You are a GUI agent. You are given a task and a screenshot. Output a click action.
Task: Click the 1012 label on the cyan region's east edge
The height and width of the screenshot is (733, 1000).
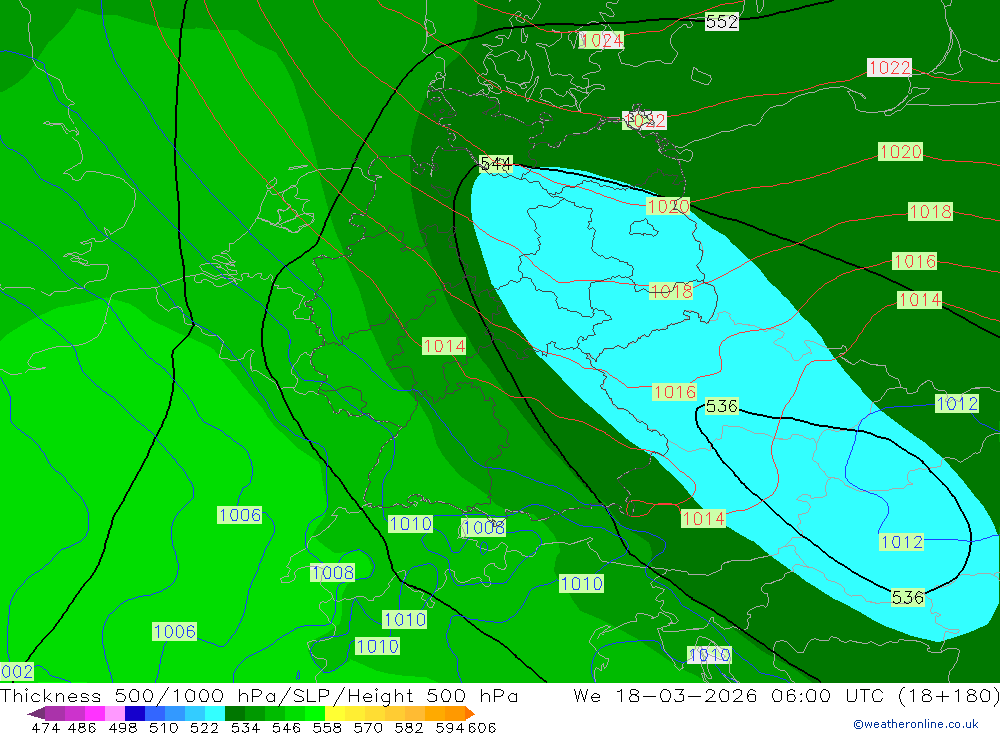tap(957, 403)
